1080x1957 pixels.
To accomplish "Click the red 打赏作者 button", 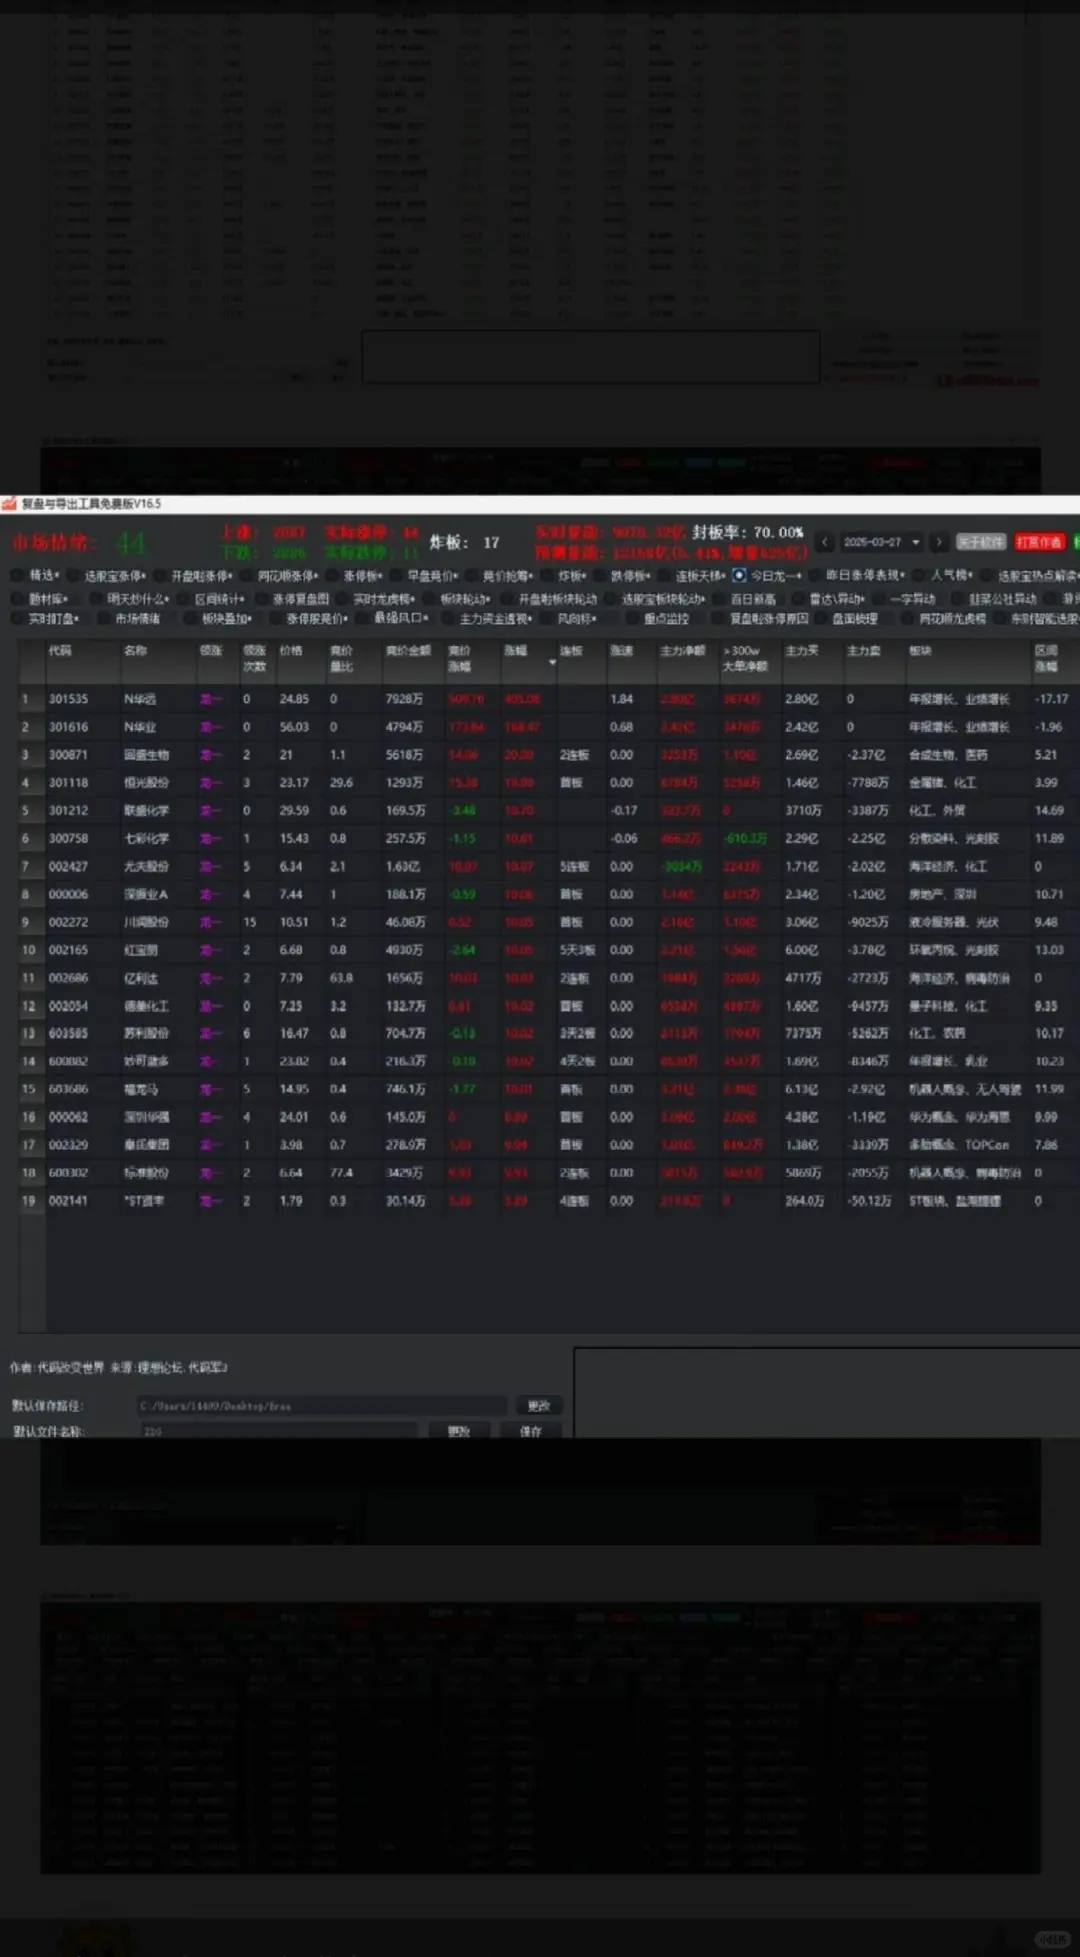I will tap(1039, 542).
